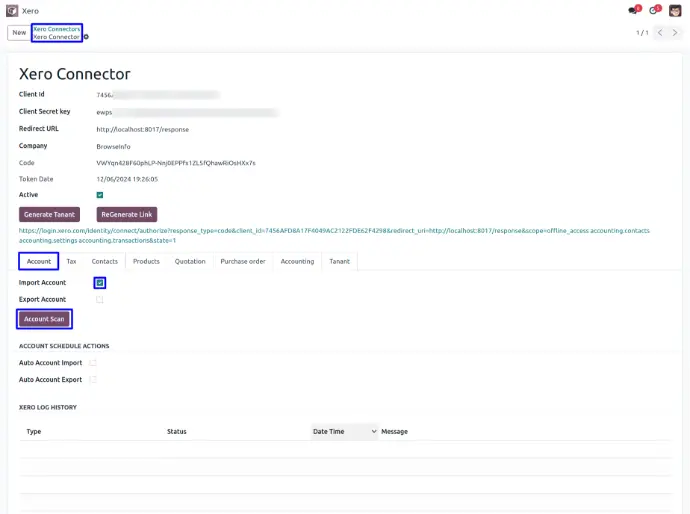The width and height of the screenshot is (690, 514).
Task: Click the 1 / 1 pager counter
Action: point(642,33)
